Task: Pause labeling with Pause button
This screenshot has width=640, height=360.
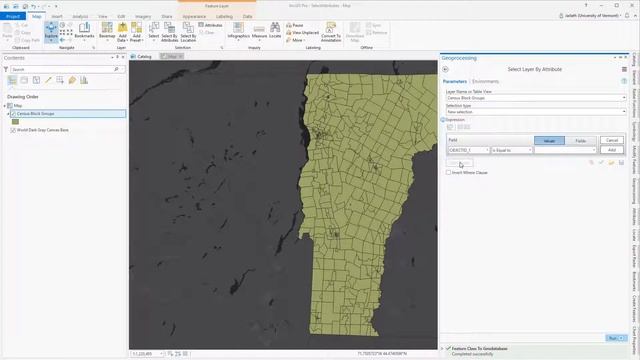Action: (x=295, y=25)
